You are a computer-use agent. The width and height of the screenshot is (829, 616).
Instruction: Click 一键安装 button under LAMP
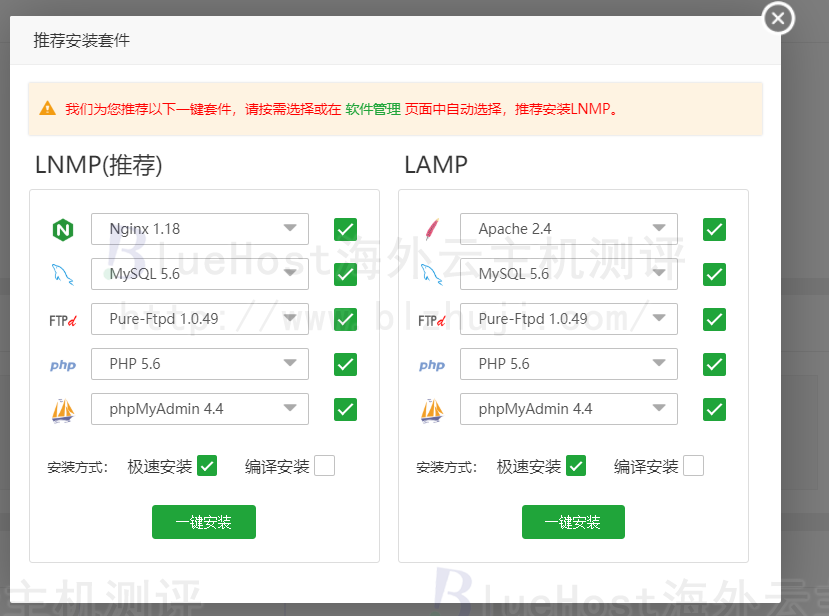[x=573, y=522]
